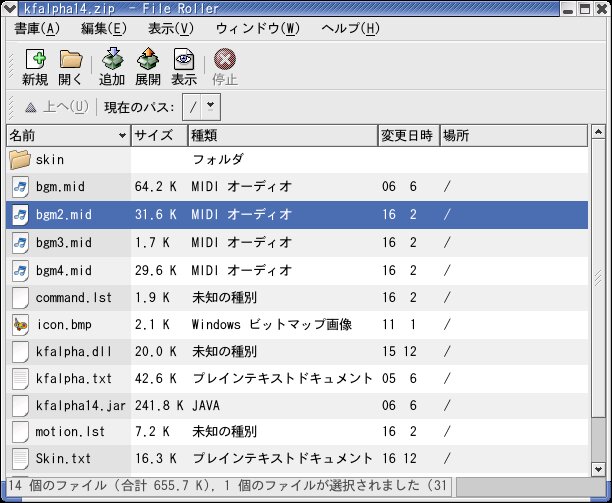This screenshot has width=612, height=503.
Task: Select the kfalpha14.jar file name
Action: coord(81,405)
